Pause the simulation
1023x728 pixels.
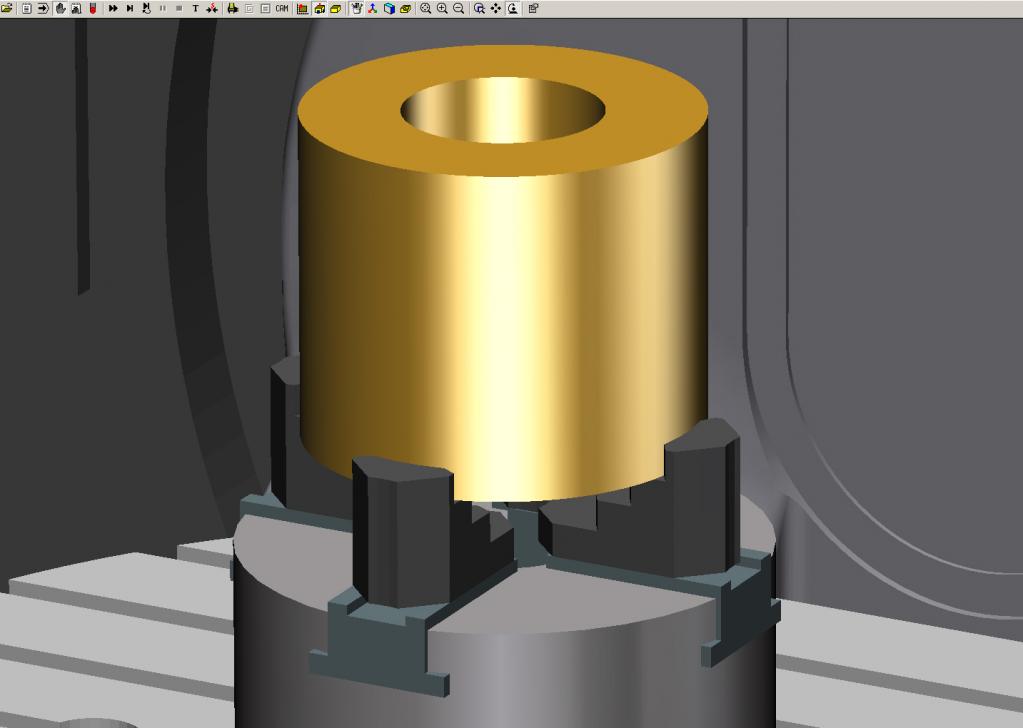coord(162,8)
